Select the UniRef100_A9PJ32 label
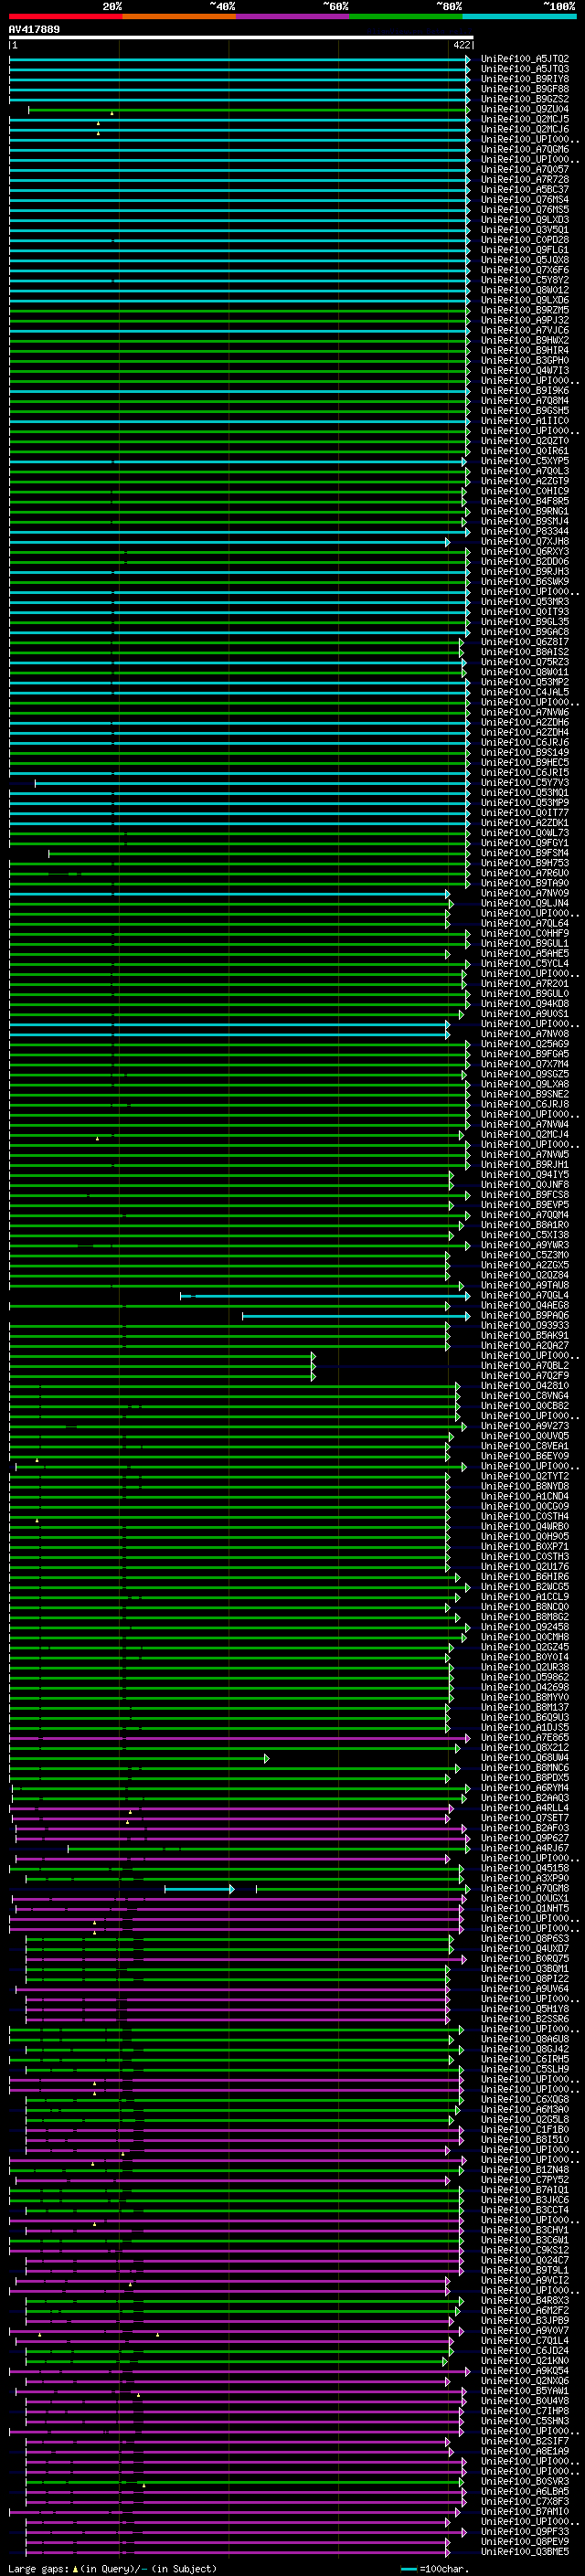Screen dimensions: 585x2576 click(x=525, y=320)
